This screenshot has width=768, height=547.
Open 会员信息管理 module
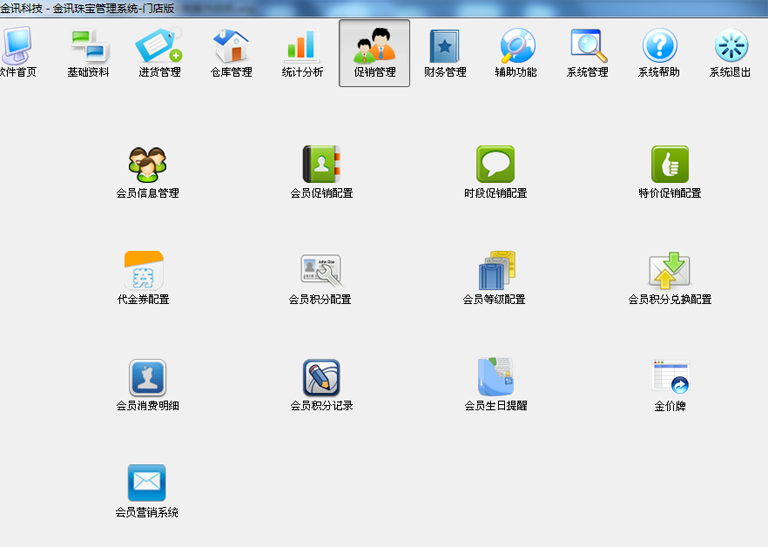point(147,165)
